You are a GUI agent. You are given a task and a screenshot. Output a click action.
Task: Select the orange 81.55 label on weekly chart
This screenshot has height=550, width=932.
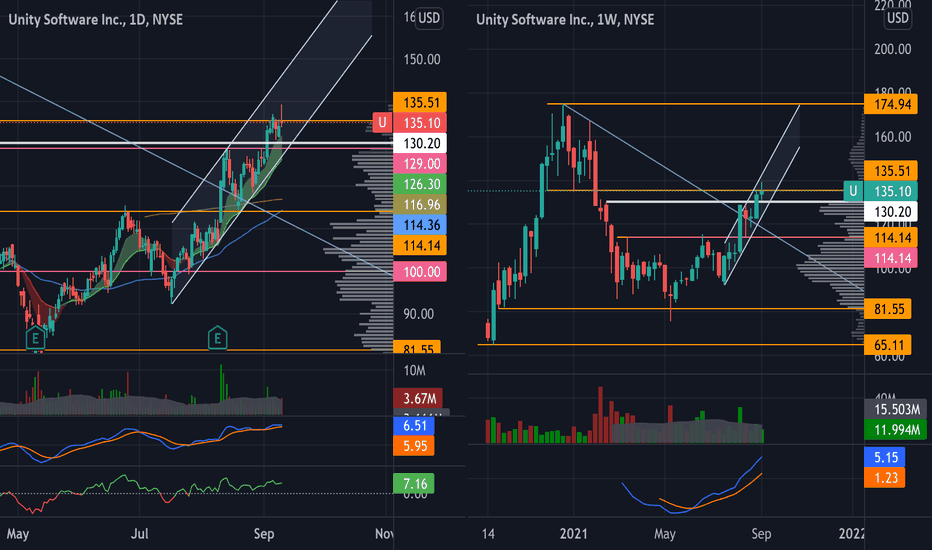[x=887, y=309]
